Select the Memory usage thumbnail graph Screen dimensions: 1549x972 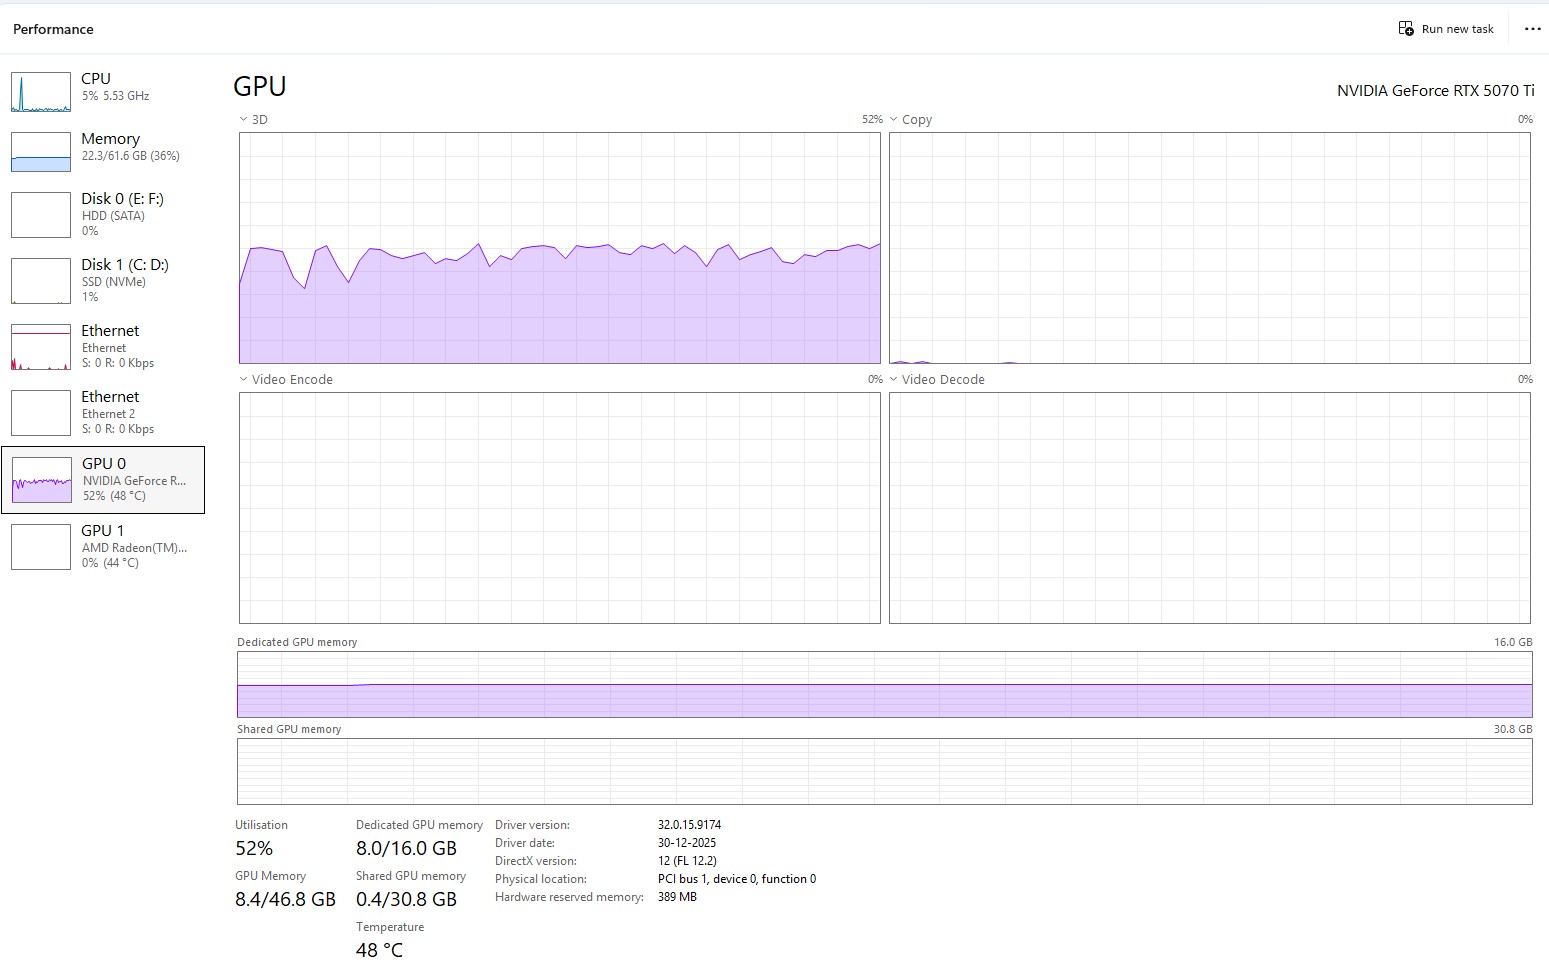41,152
